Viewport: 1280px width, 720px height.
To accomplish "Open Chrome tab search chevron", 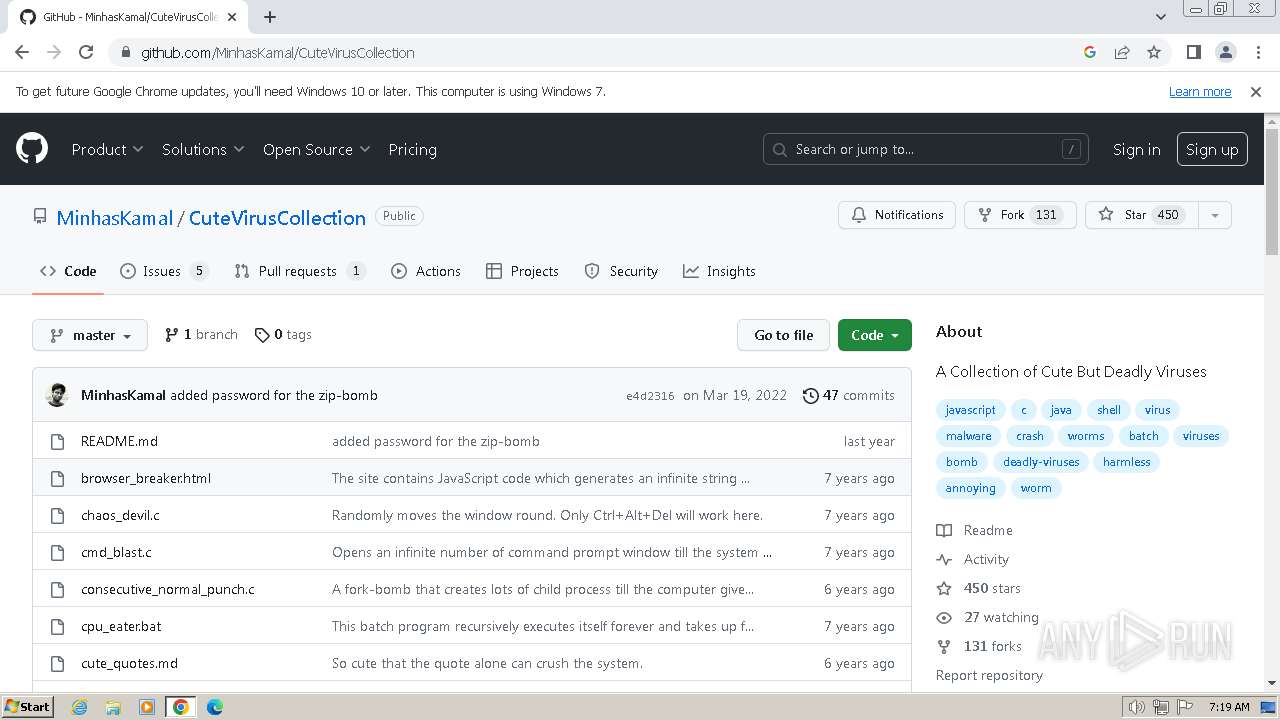I will point(1161,17).
